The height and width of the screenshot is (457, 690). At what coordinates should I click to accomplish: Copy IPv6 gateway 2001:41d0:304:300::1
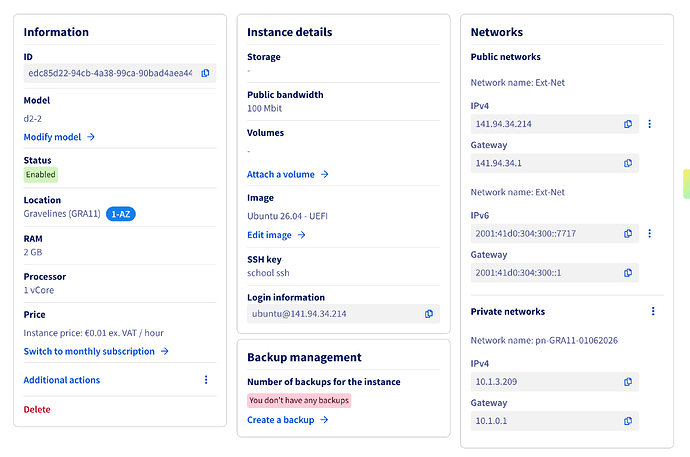(x=628, y=273)
